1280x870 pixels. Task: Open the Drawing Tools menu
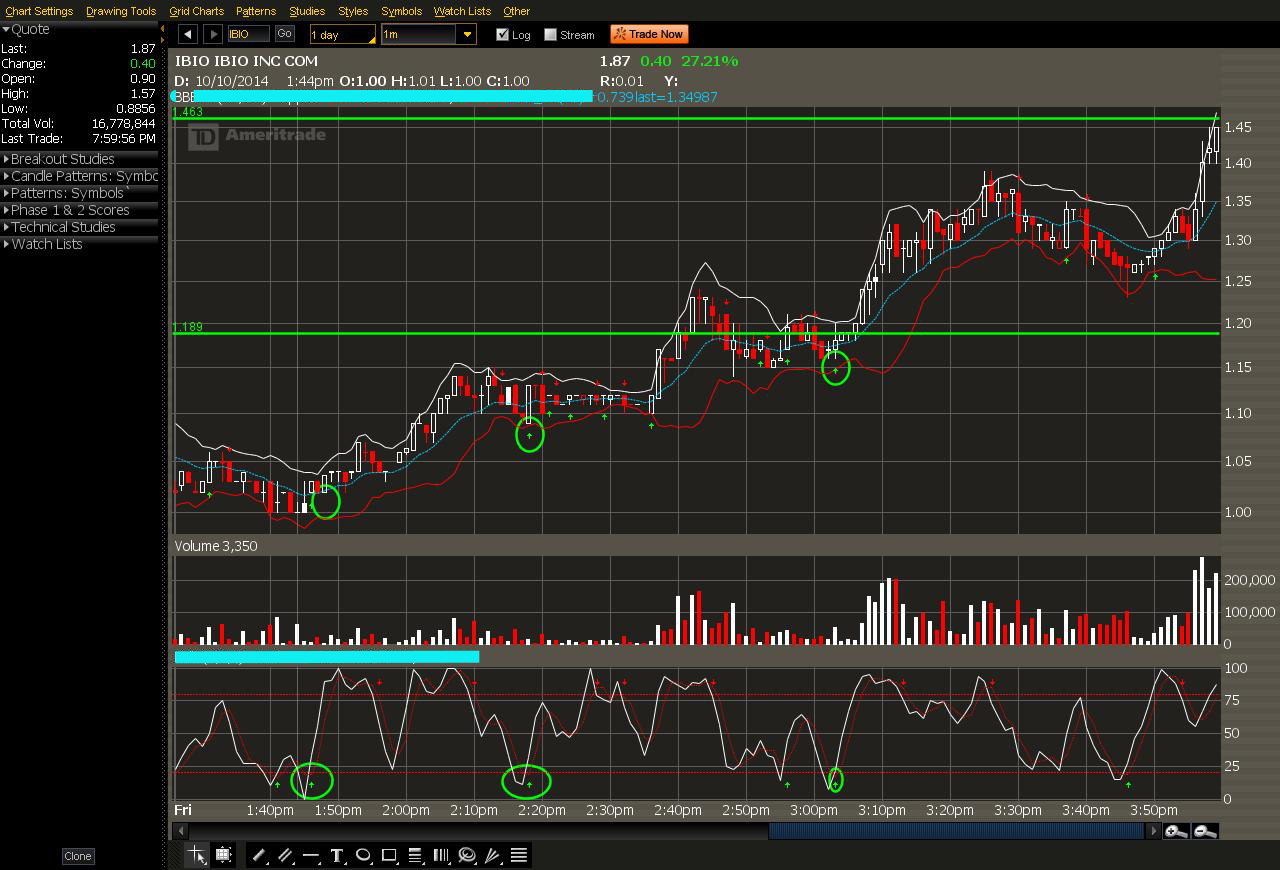coord(121,11)
